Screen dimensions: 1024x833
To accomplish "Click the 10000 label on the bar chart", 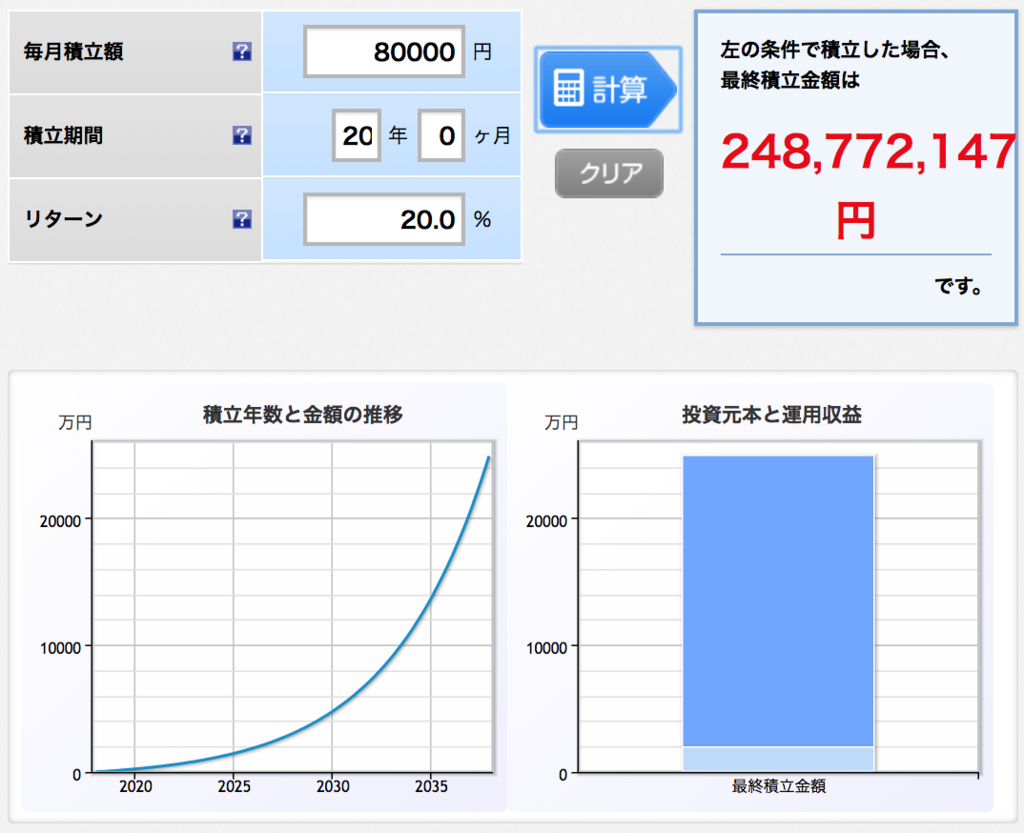I will (x=547, y=648).
